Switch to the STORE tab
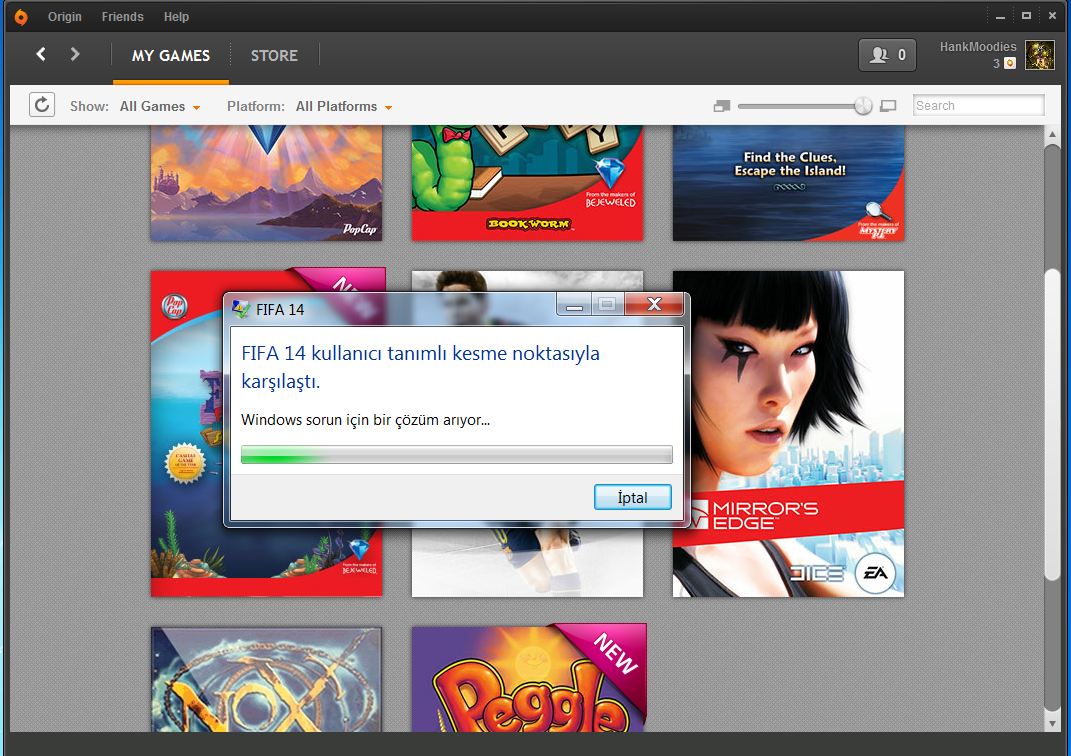This screenshot has height=756, width=1071. coord(274,55)
